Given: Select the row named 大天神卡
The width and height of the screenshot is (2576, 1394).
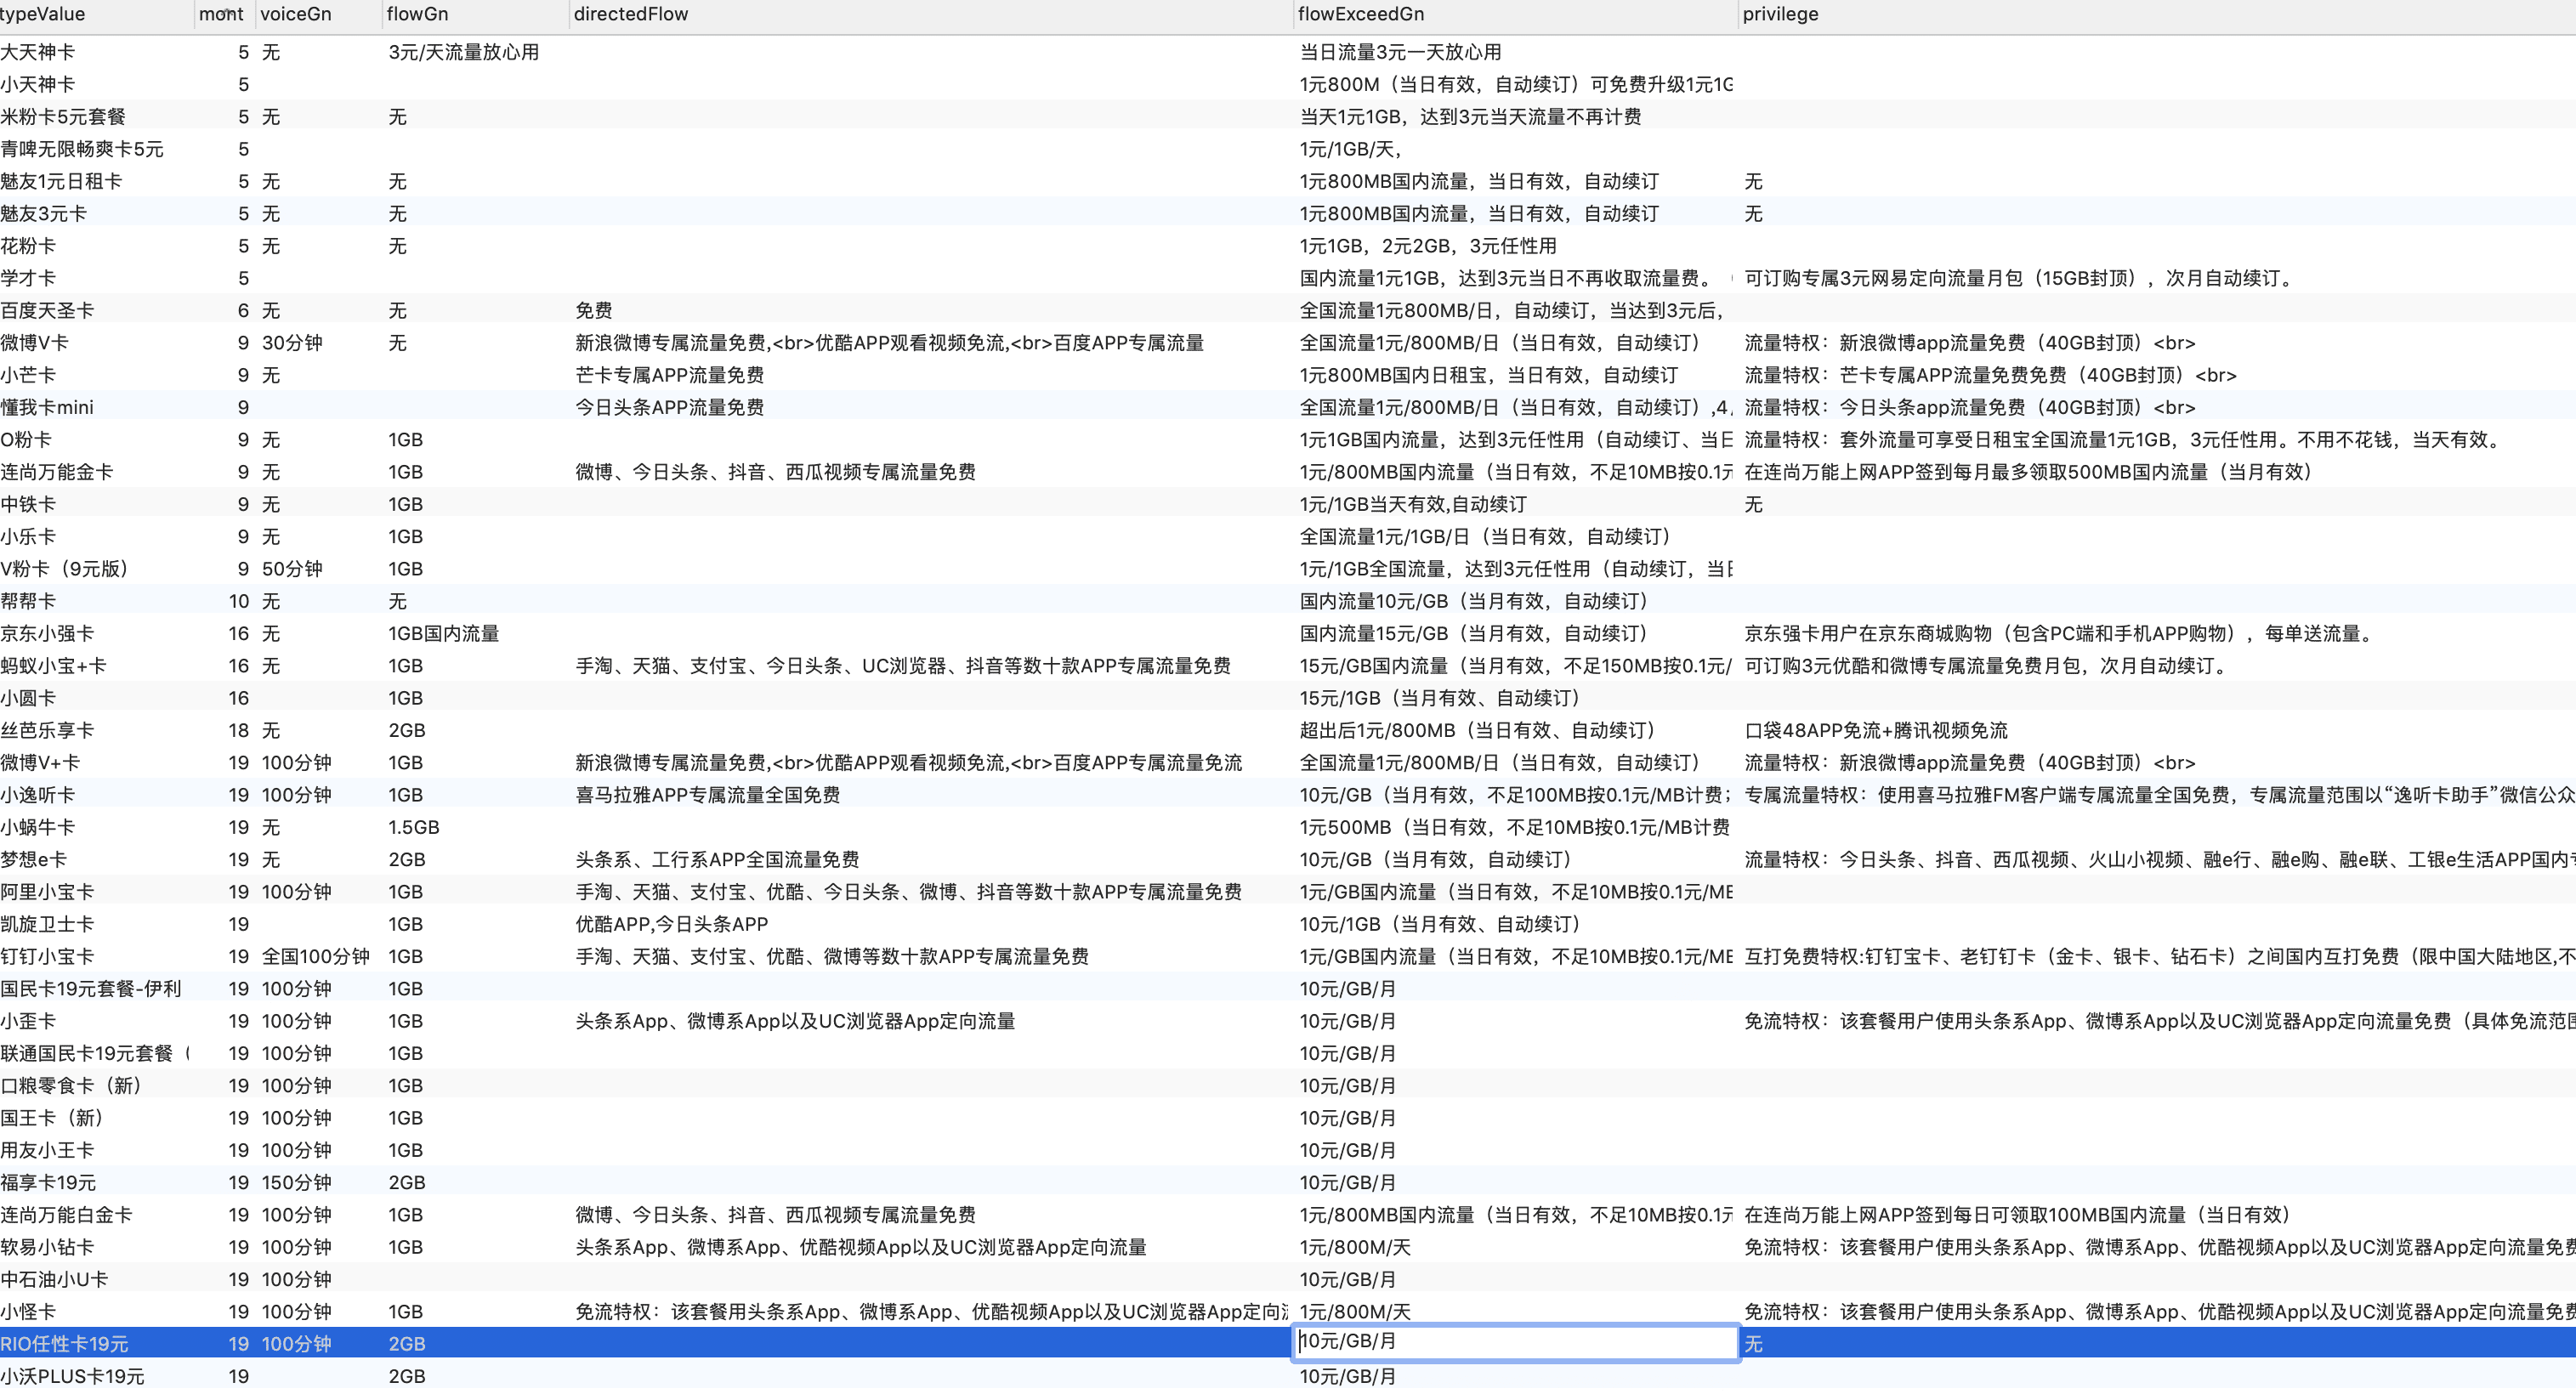Looking at the screenshot, I should pyautogui.click(x=38, y=52).
